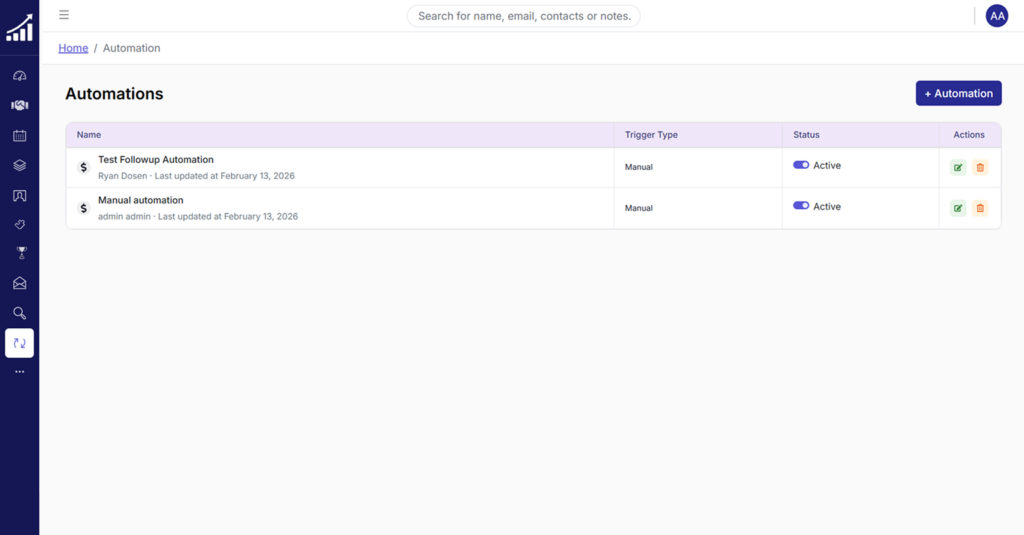Viewport: 1024px width, 535px height.
Task: Focus the global search input field
Action: coord(523,16)
